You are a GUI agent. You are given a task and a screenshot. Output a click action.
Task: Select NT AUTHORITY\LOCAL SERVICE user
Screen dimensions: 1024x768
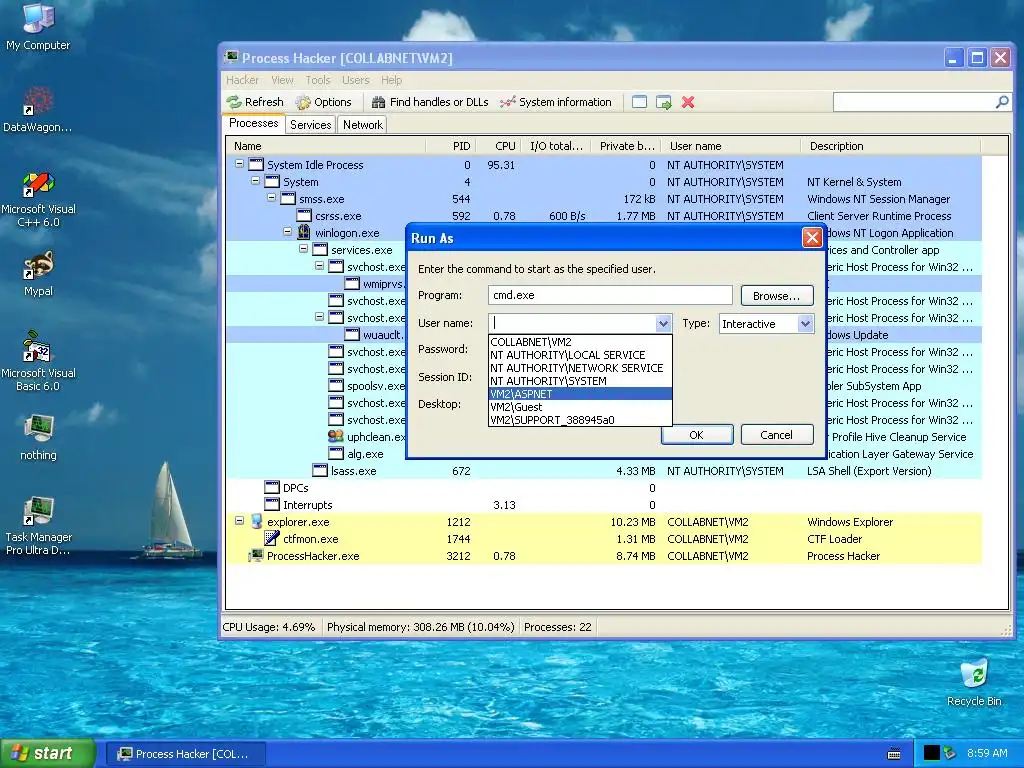tap(580, 355)
